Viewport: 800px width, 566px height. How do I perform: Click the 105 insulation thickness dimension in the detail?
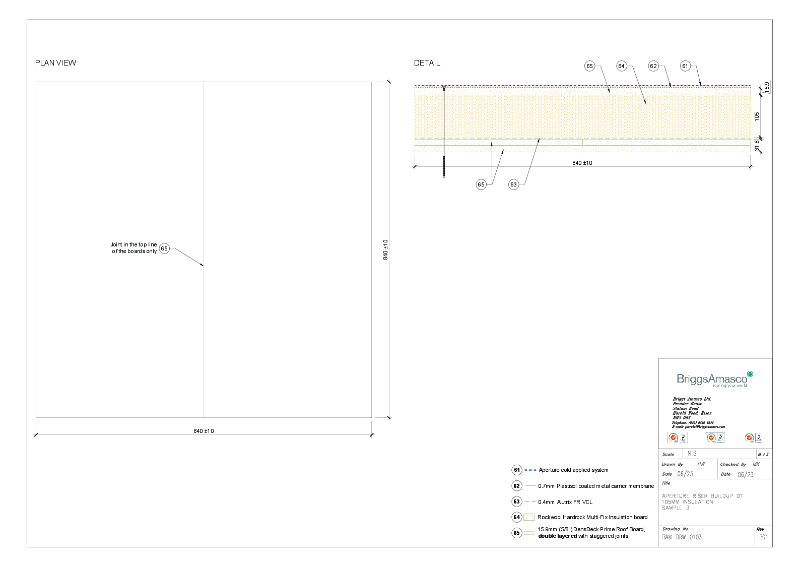pyautogui.click(x=757, y=116)
